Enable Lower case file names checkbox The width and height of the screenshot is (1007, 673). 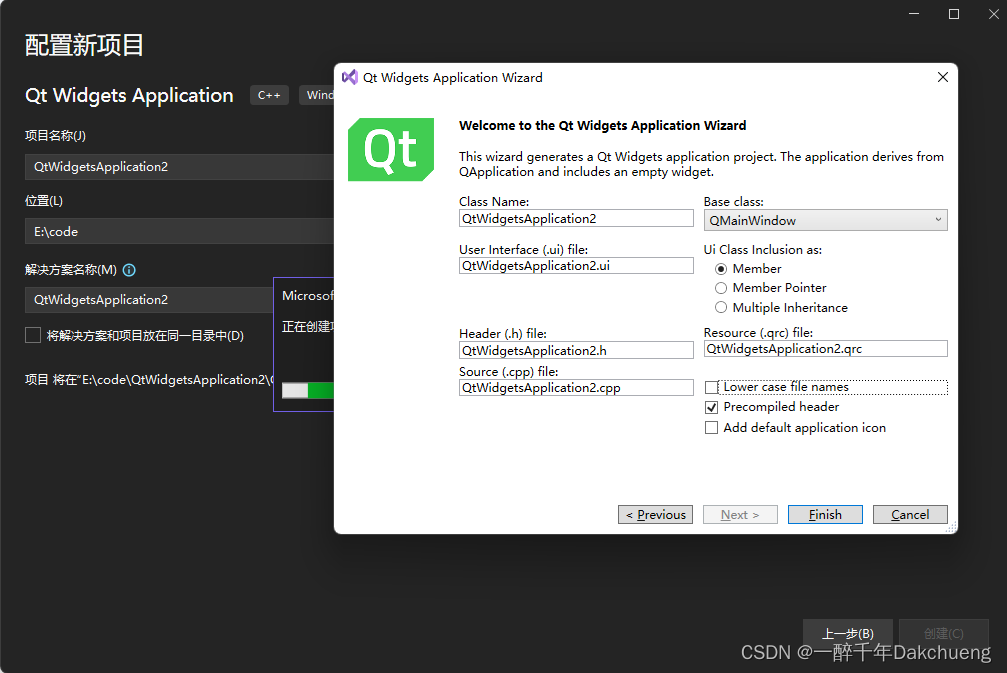[x=711, y=387]
